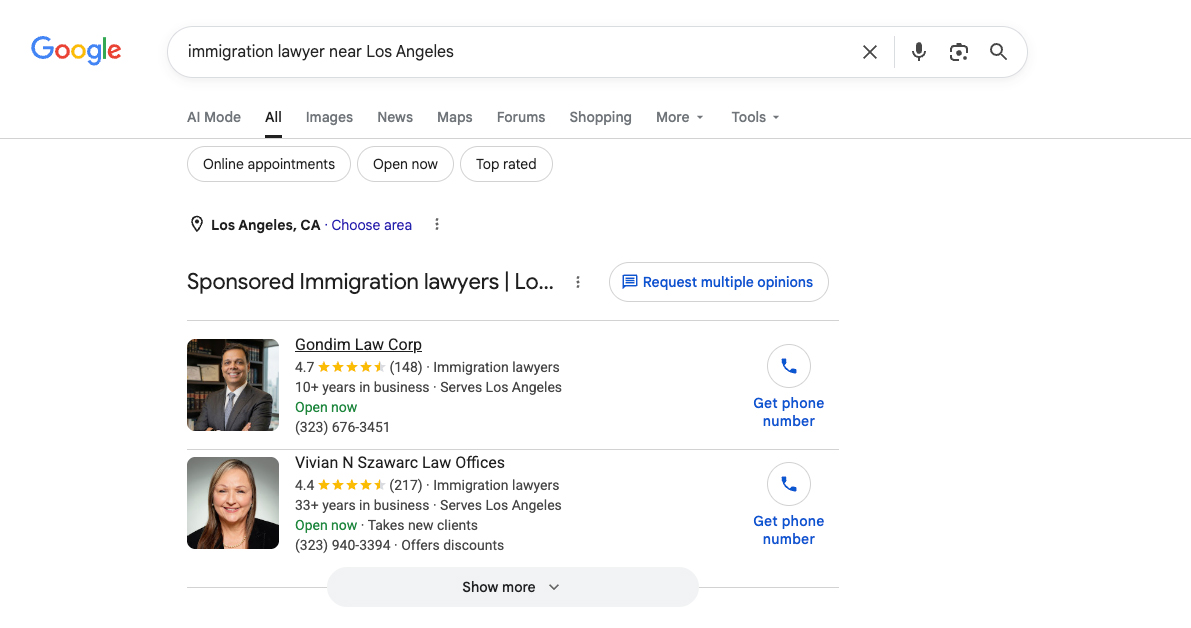Open the News tab
The image size is (1191, 628).
395,117
